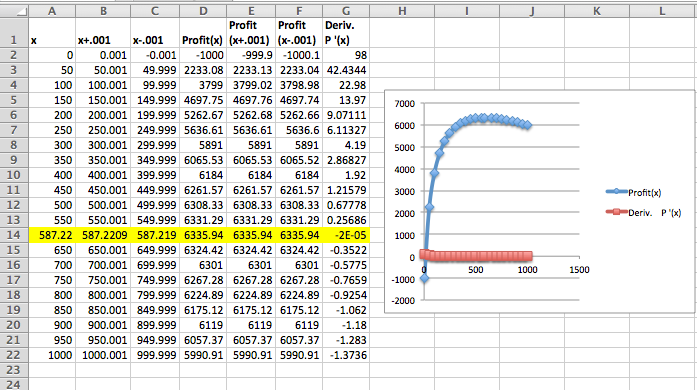This screenshot has width=697, height=390.
Task: Click the Profit(x) data point near -1000
Action: [x=425, y=278]
